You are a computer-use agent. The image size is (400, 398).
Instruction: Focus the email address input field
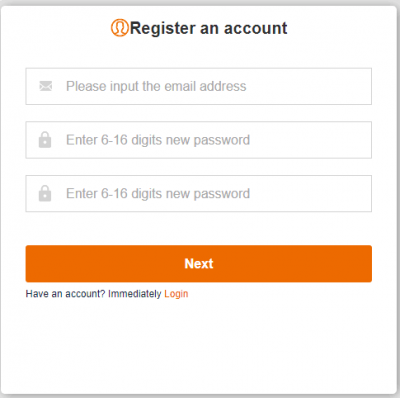click(199, 86)
